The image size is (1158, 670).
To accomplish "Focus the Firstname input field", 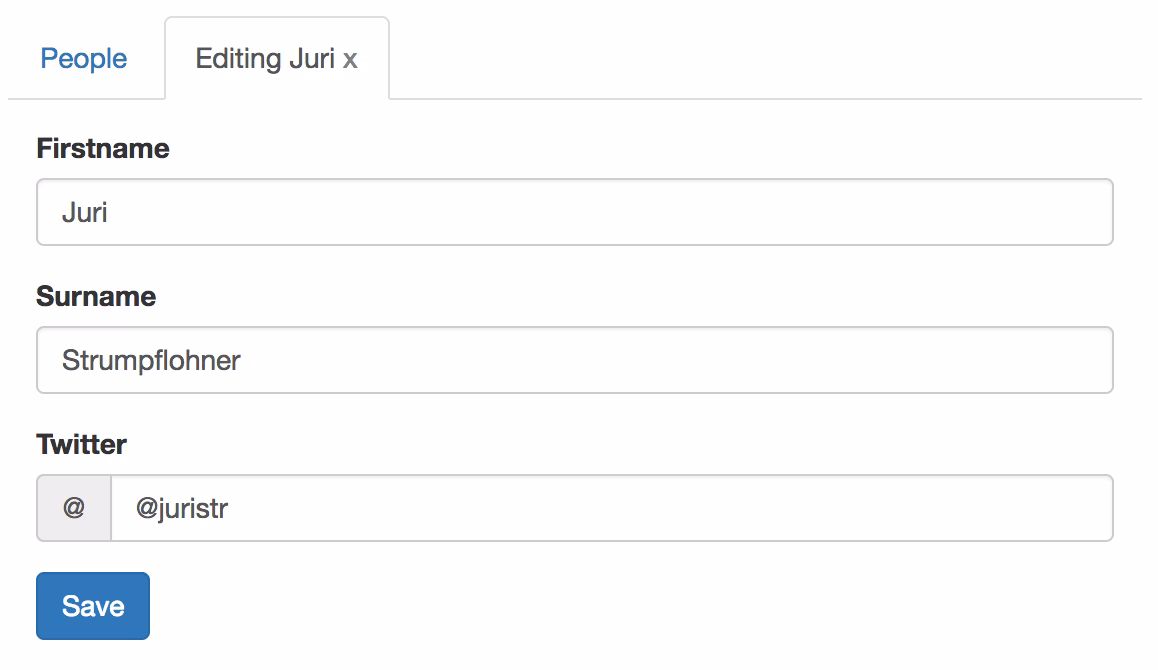I will tap(574, 212).
